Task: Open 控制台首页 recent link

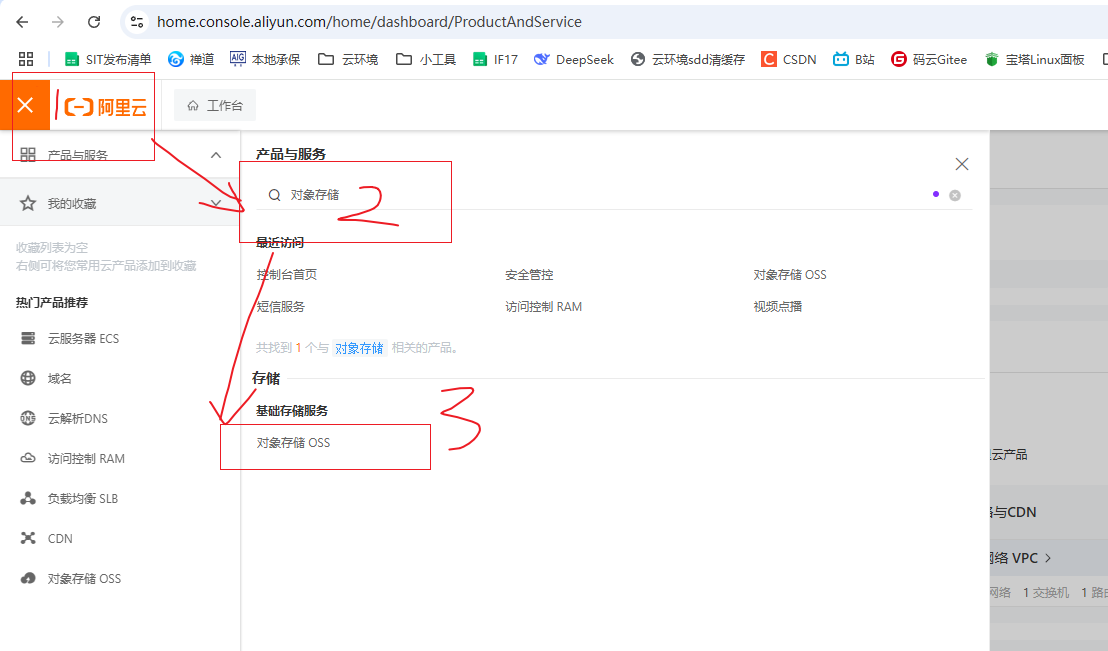Action: tap(287, 275)
